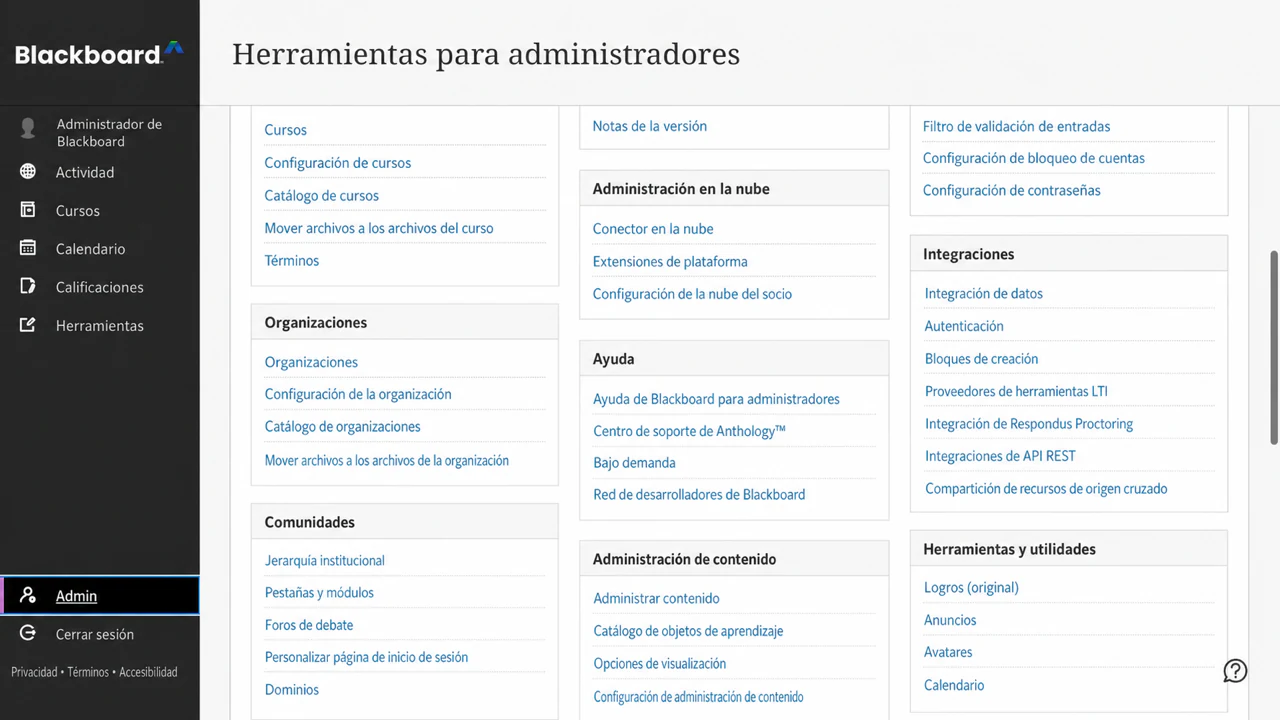
Task: Open Catálogo de objetos de aprendizaje
Action: 688,631
